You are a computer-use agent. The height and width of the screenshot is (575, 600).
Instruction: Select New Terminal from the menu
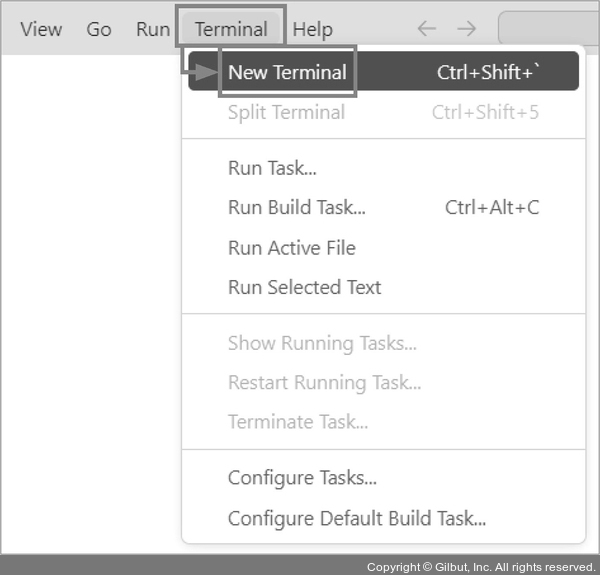[x=287, y=72]
